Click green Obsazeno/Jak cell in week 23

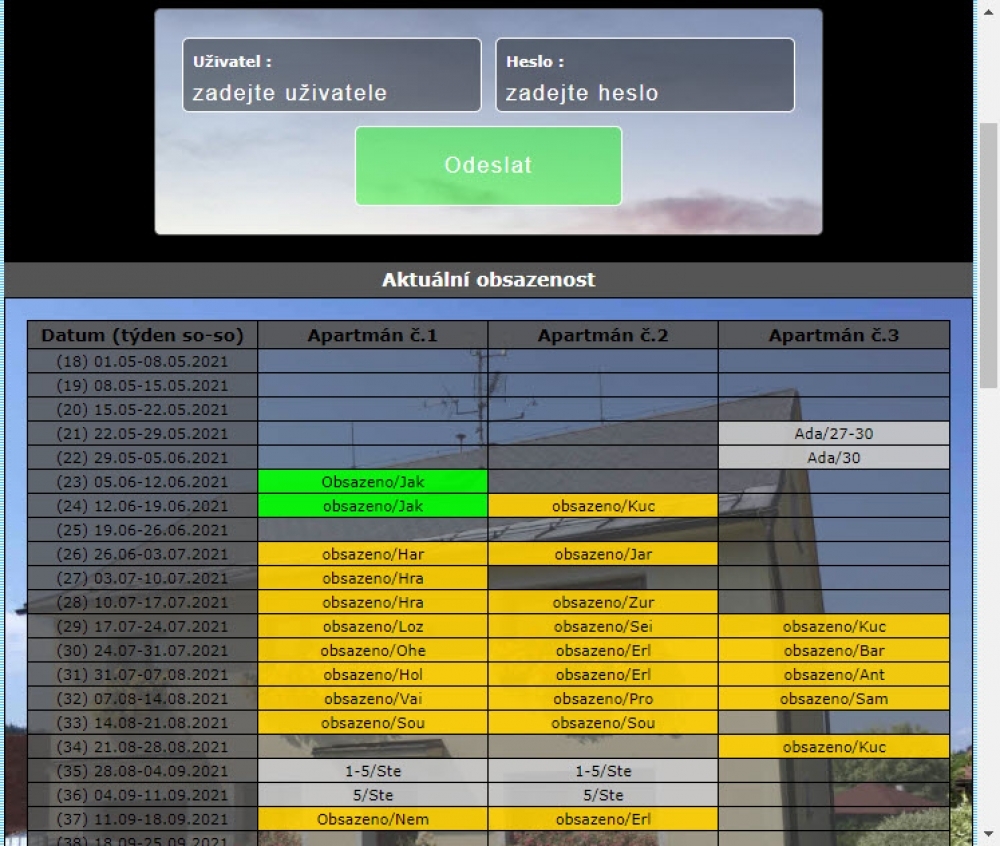pyautogui.click(x=372, y=482)
